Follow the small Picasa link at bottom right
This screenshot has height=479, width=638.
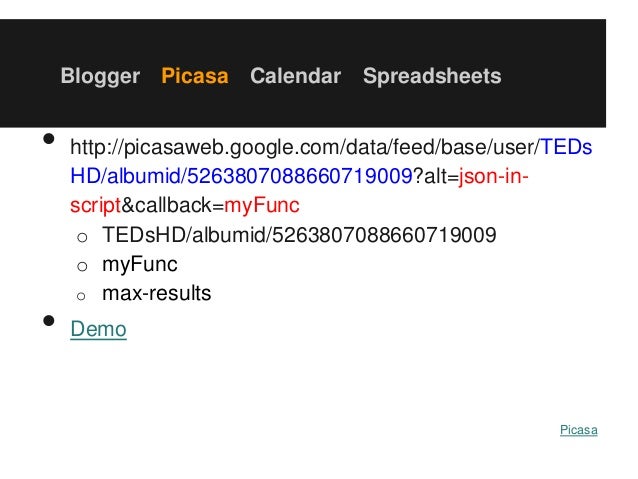coord(578,430)
